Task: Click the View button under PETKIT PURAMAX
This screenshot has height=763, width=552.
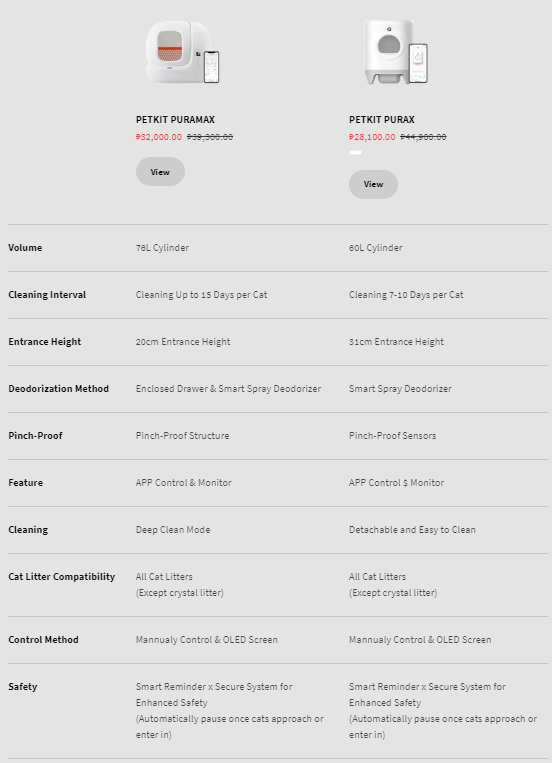Action: 160,172
